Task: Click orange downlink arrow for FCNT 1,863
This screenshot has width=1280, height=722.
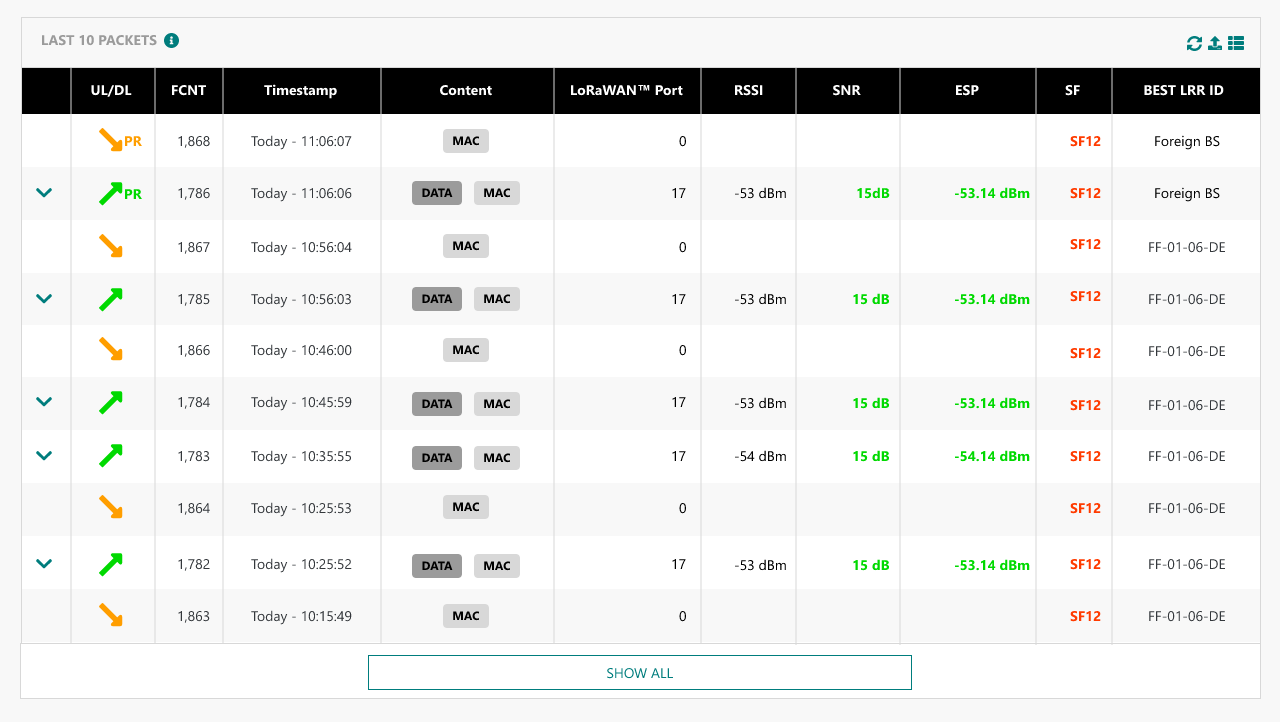Action: [x=111, y=615]
